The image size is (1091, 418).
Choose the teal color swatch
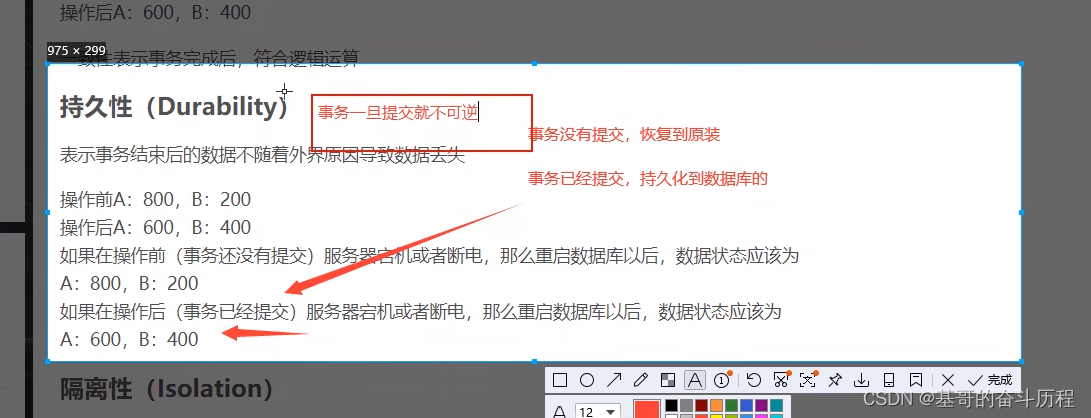pos(776,405)
